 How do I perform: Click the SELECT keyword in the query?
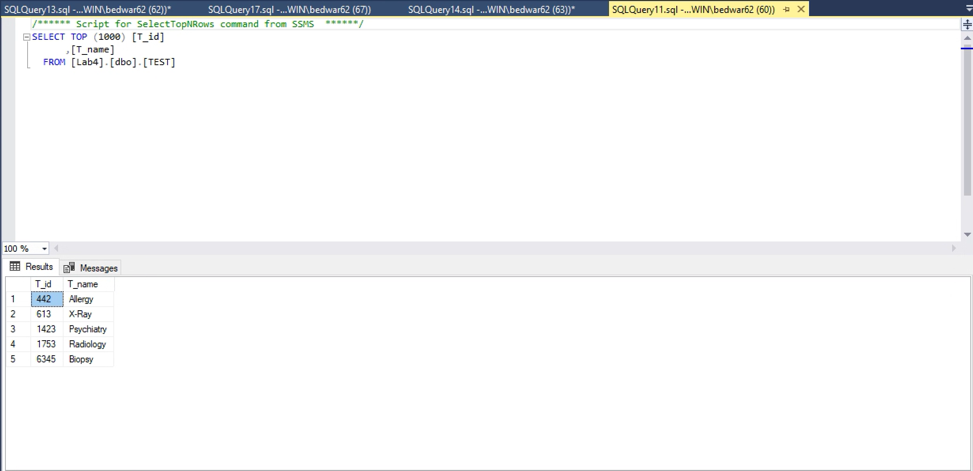48,37
